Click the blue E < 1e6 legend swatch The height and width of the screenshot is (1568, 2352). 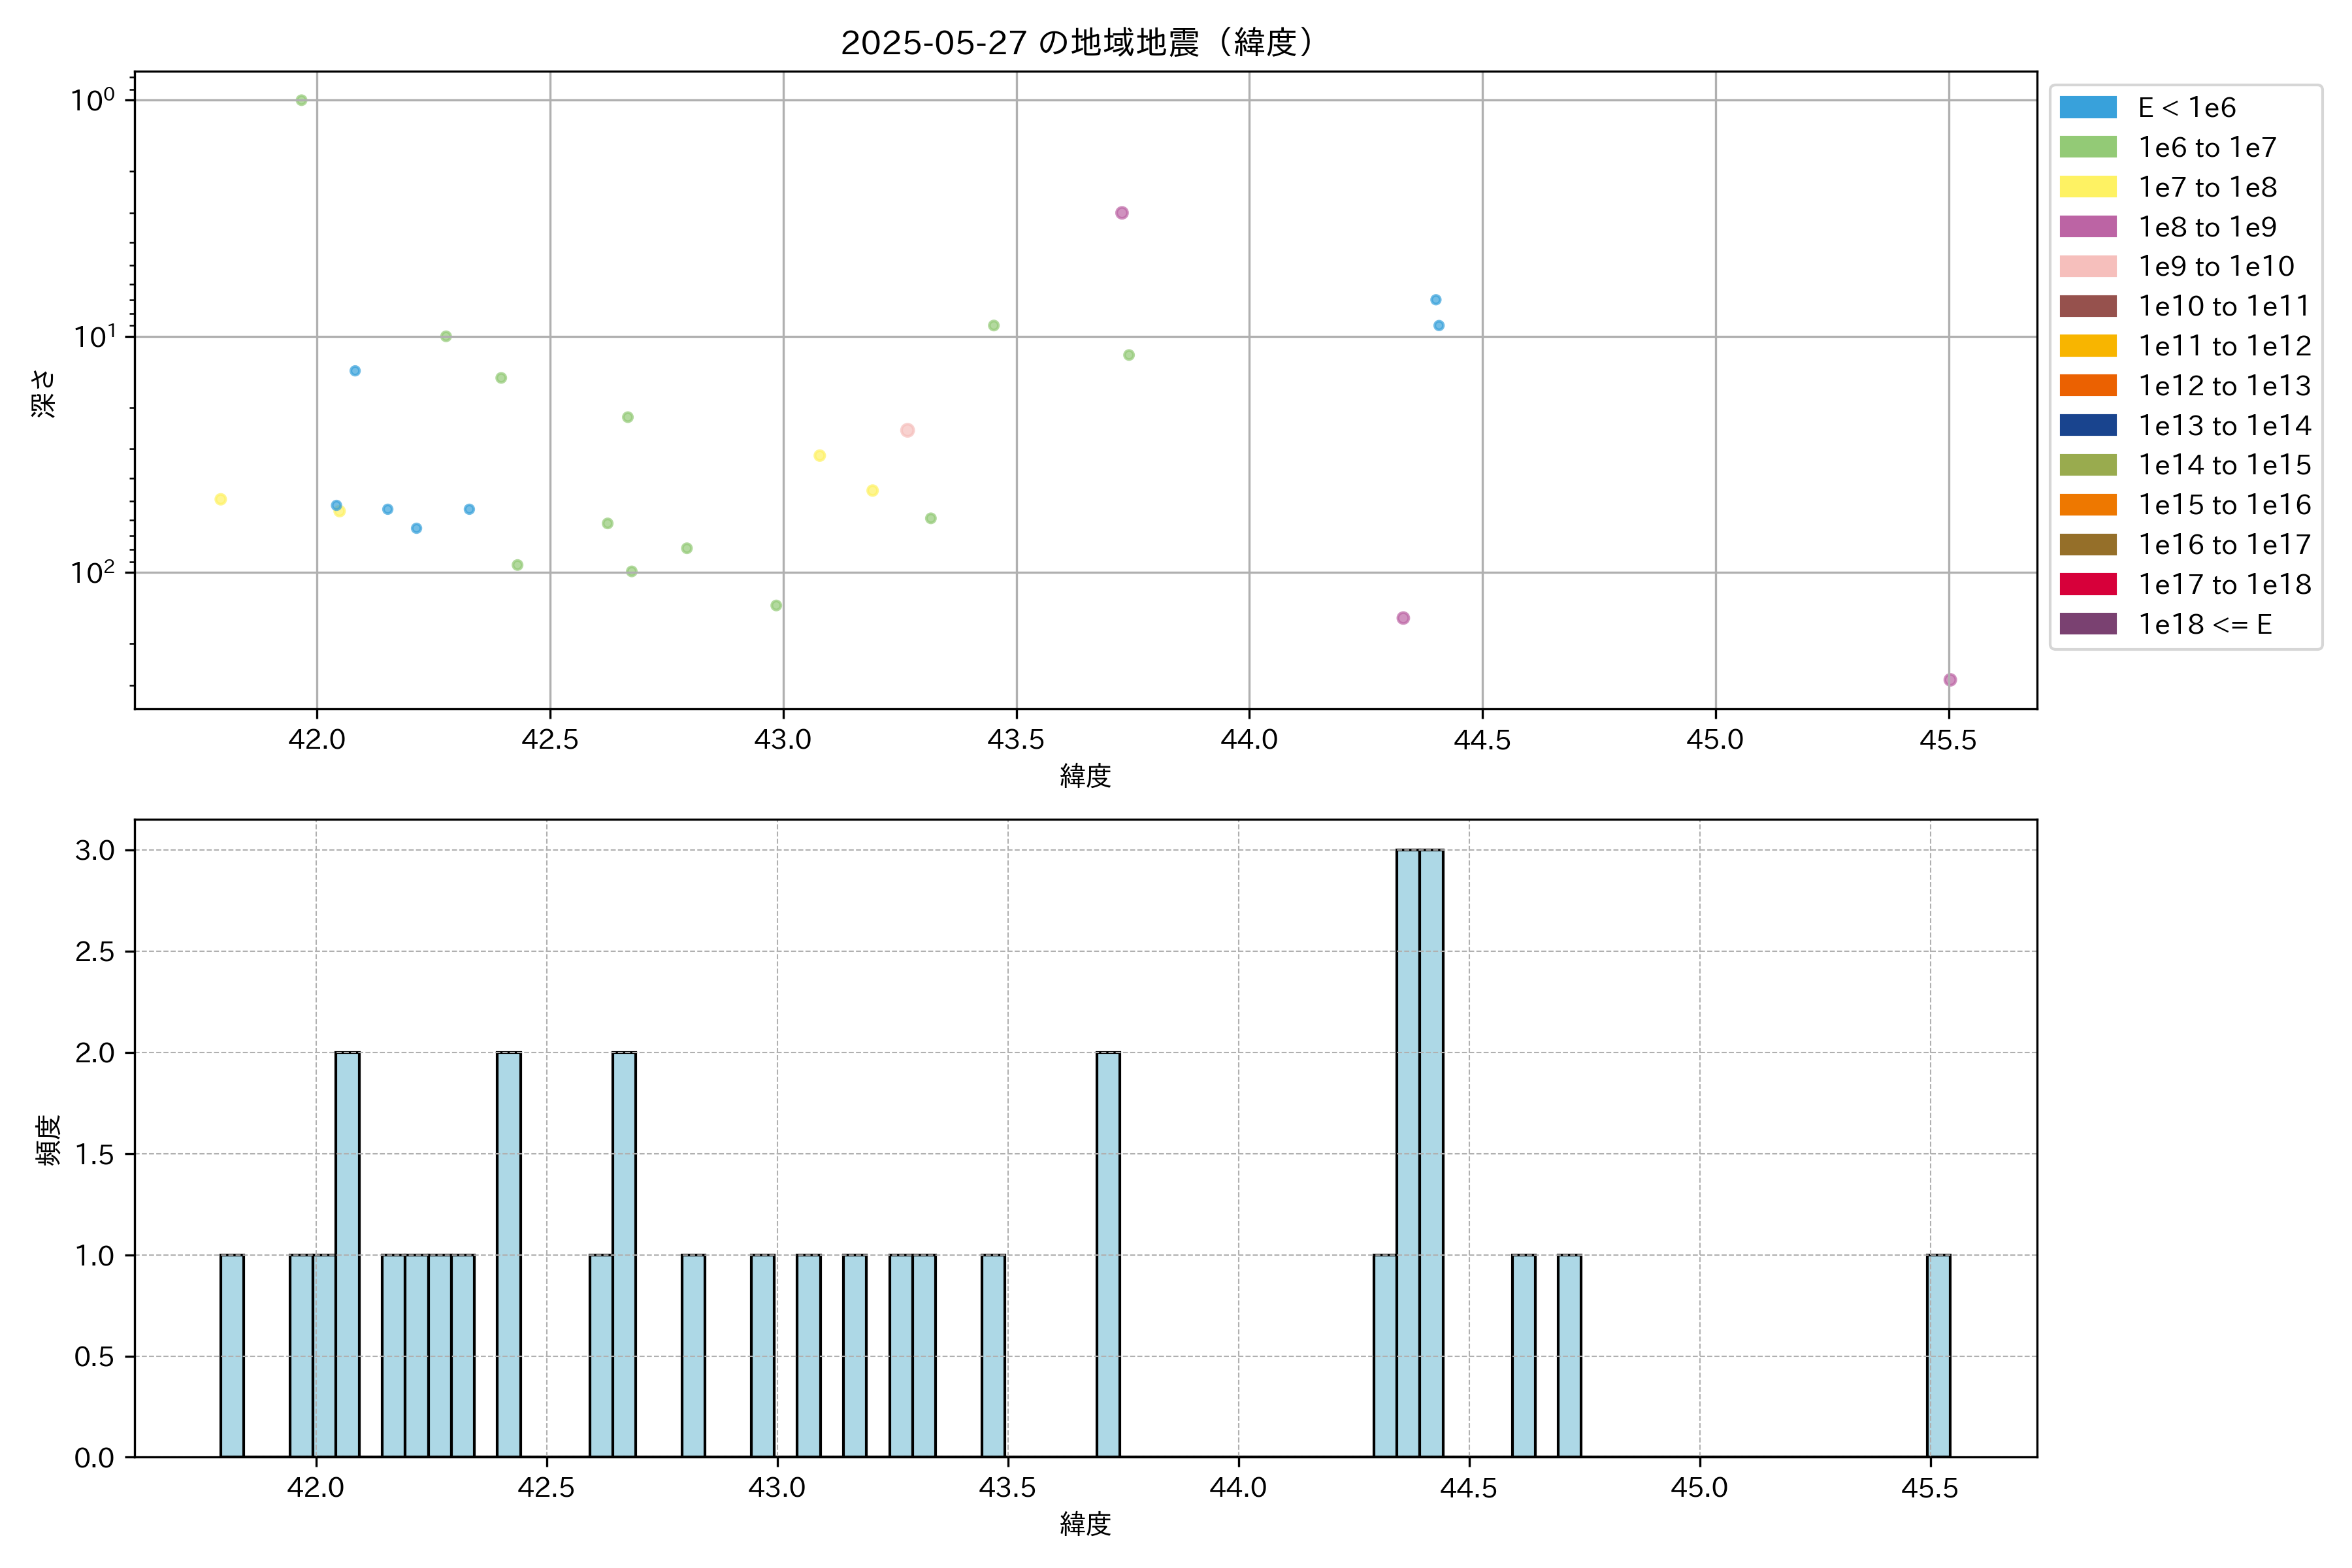pyautogui.click(x=2088, y=108)
